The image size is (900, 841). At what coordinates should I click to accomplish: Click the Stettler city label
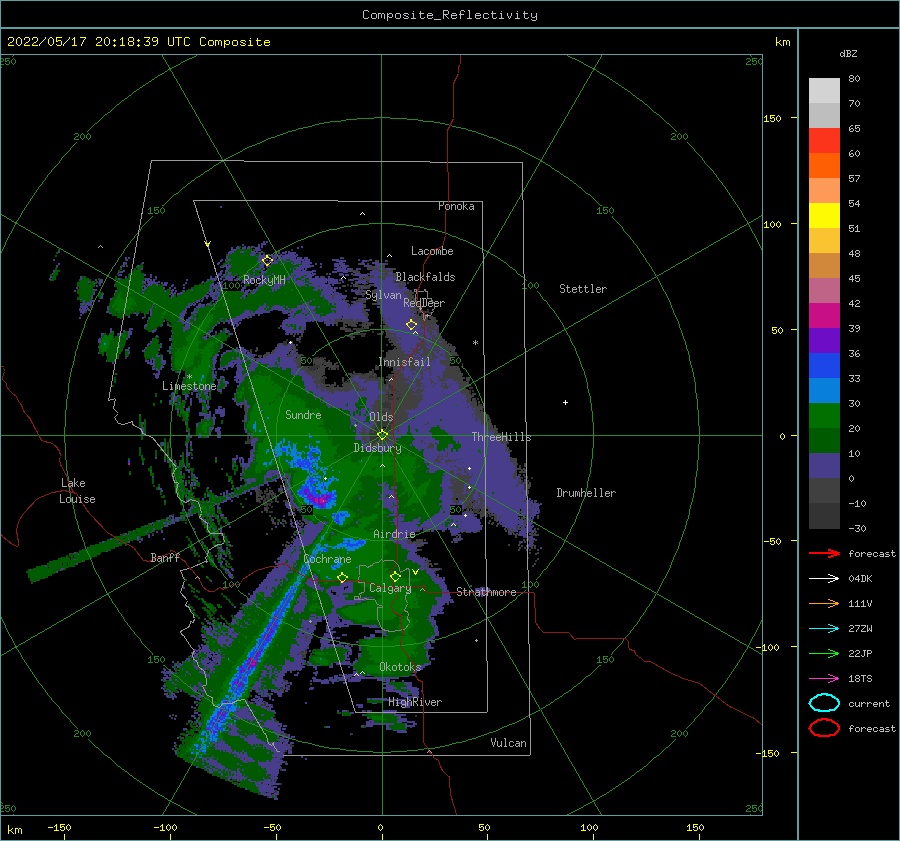(x=583, y=289)
